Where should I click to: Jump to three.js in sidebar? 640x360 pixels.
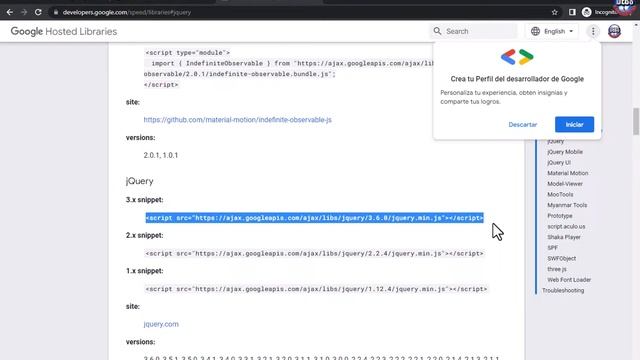click(x=557, y=269)
